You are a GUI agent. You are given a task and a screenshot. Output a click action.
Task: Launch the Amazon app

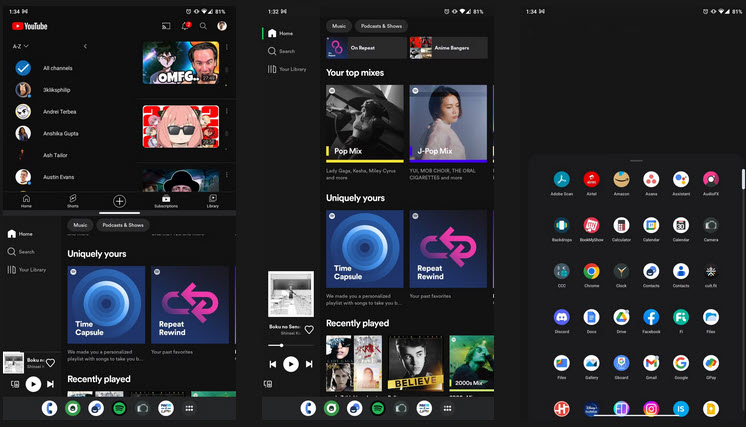[x=621, y=179]
